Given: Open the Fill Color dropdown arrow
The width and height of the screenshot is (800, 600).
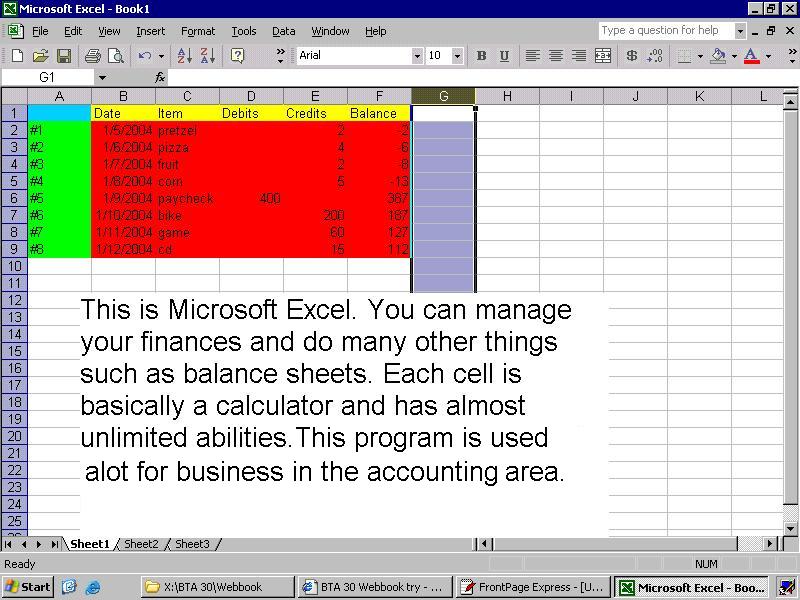Looking at the screenshot, I should click(x=734, y=56).
